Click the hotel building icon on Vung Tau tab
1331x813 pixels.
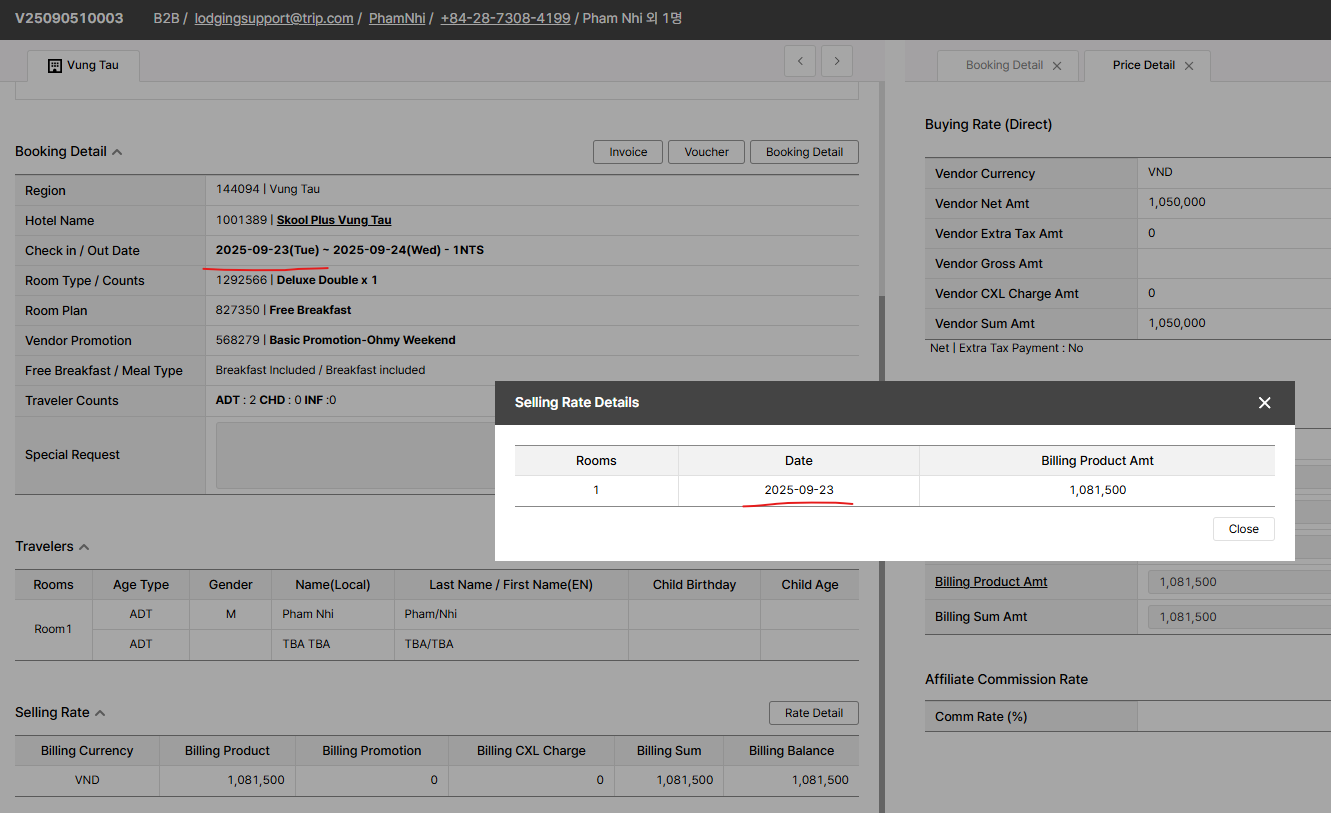coord(55,66)
